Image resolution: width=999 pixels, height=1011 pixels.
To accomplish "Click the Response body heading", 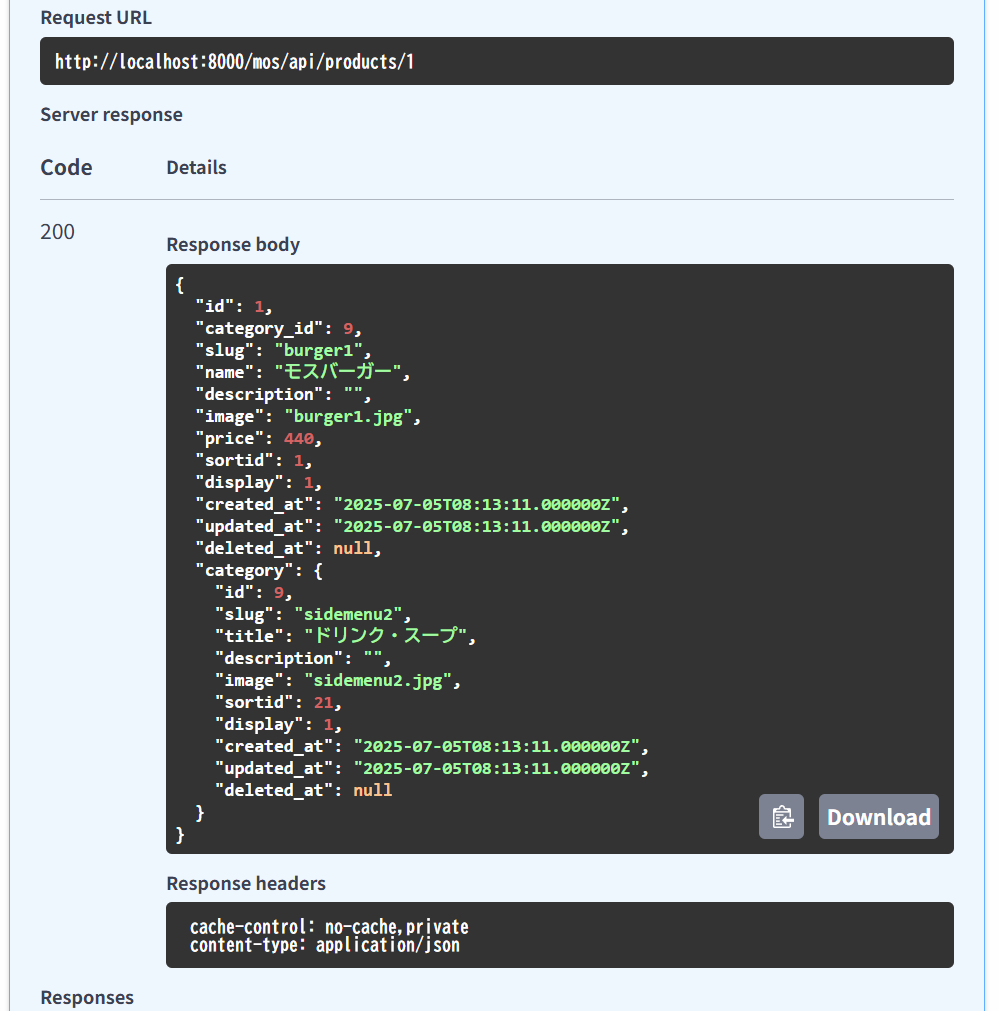I will (233, 244).
